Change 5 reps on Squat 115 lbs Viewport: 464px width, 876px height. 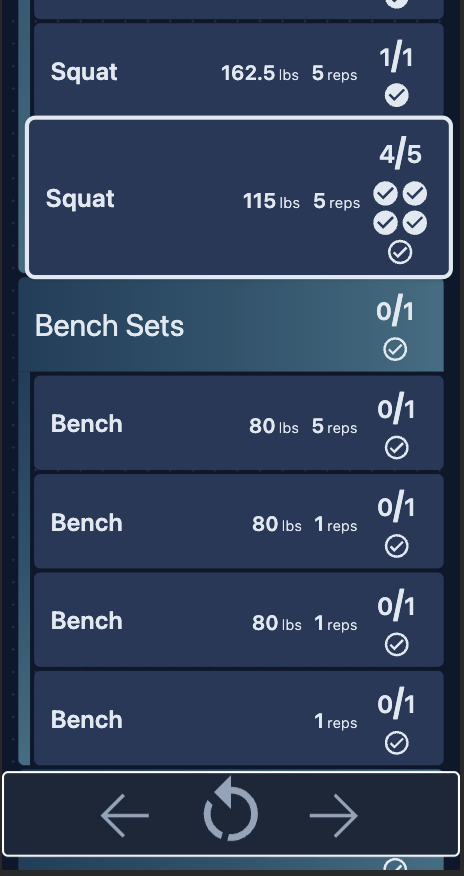click(x=336, y=201)
